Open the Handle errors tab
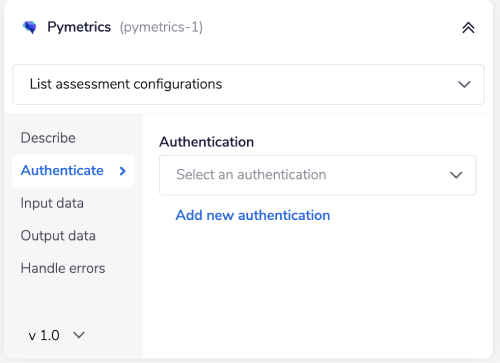Viewport: 500px width, 363px height. point(63,268)
